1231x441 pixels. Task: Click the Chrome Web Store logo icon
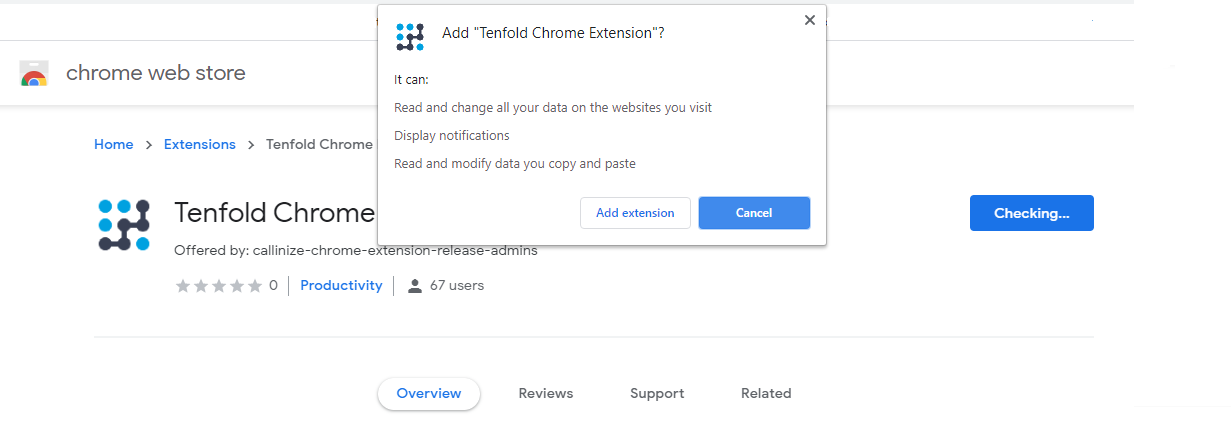(34, 74)
